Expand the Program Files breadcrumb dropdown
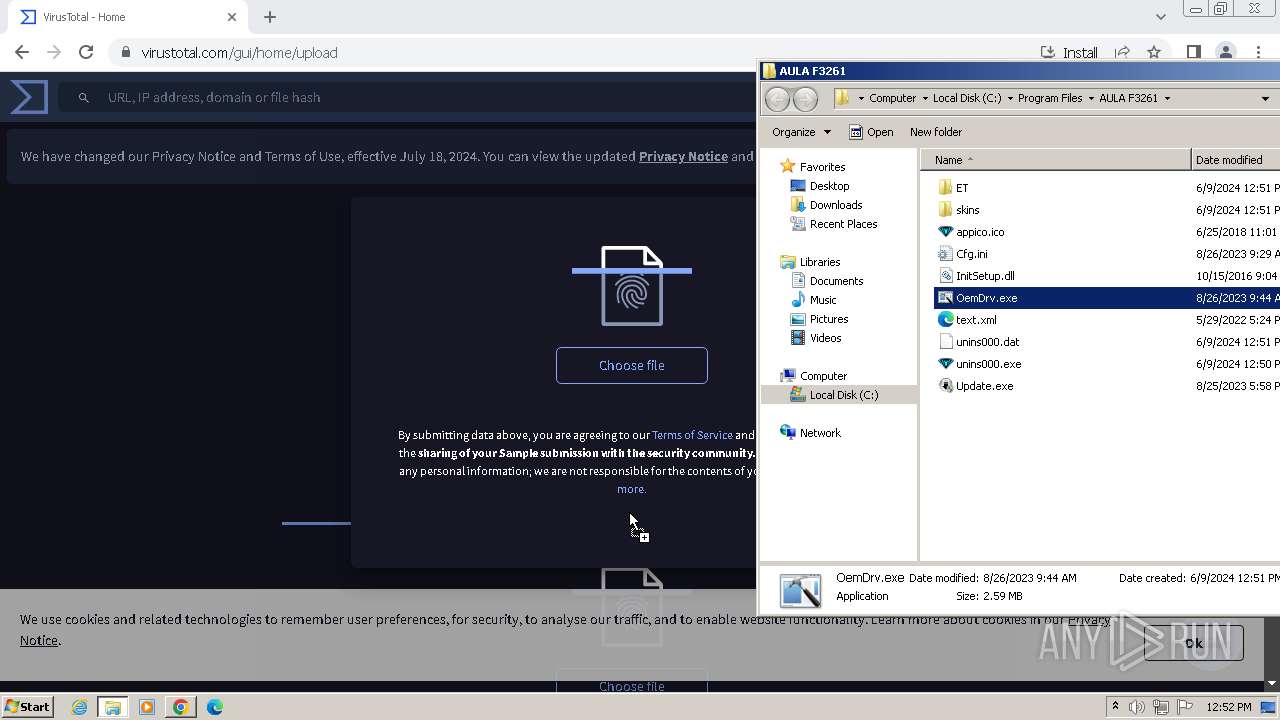Screen dimensions: 1280x720 (1090, 98)
